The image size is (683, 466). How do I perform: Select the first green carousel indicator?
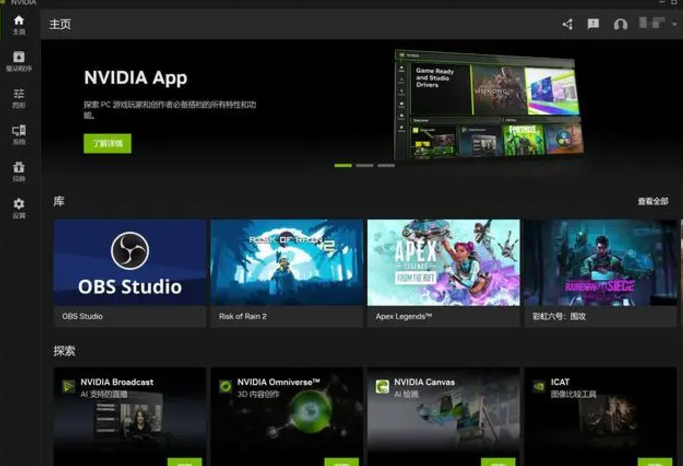pos(343,165)
